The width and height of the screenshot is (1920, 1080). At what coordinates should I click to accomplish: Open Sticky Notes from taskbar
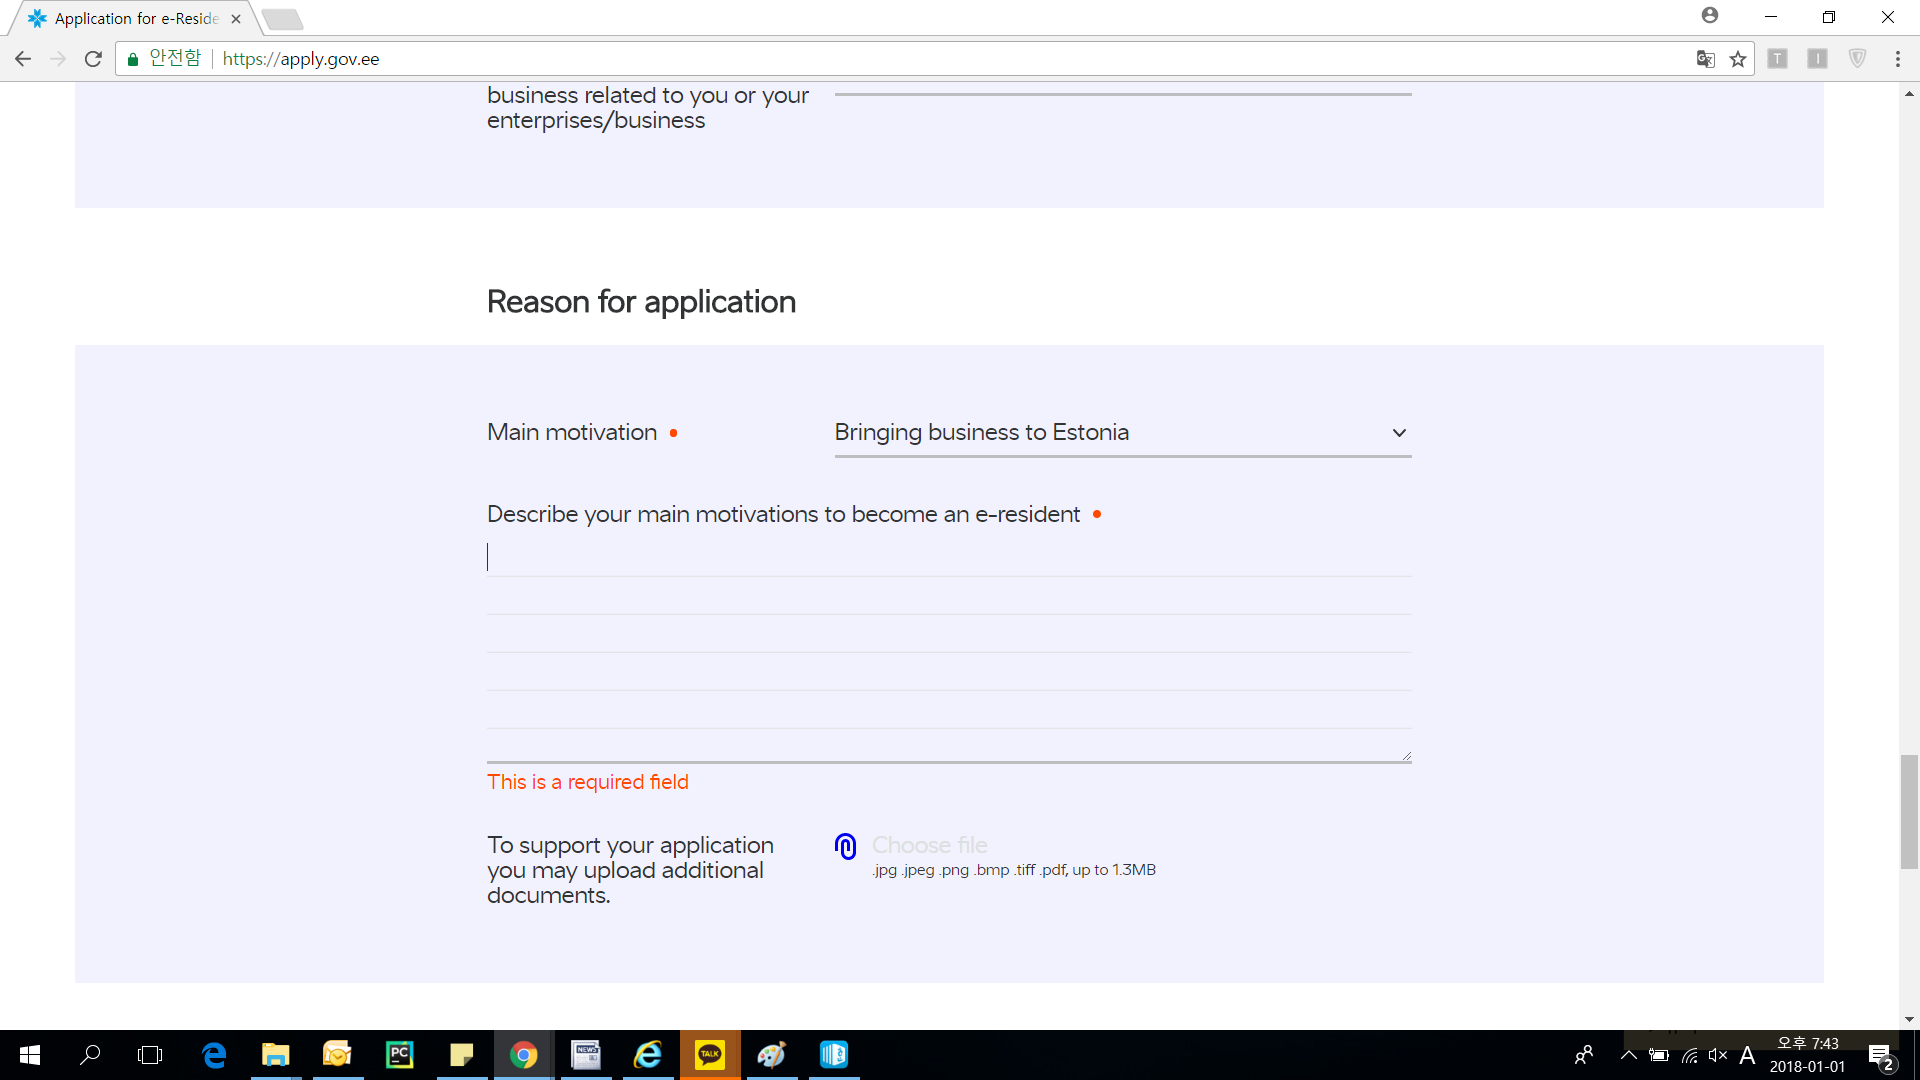(x=461, y=1055)
